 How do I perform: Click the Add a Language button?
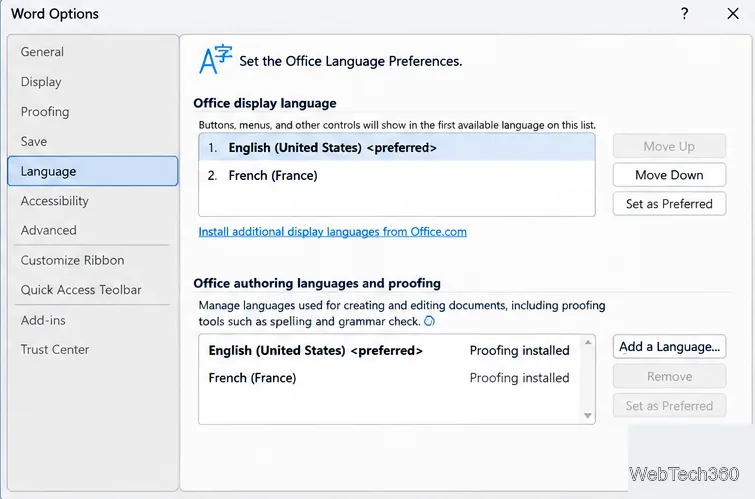click(669, 347)
